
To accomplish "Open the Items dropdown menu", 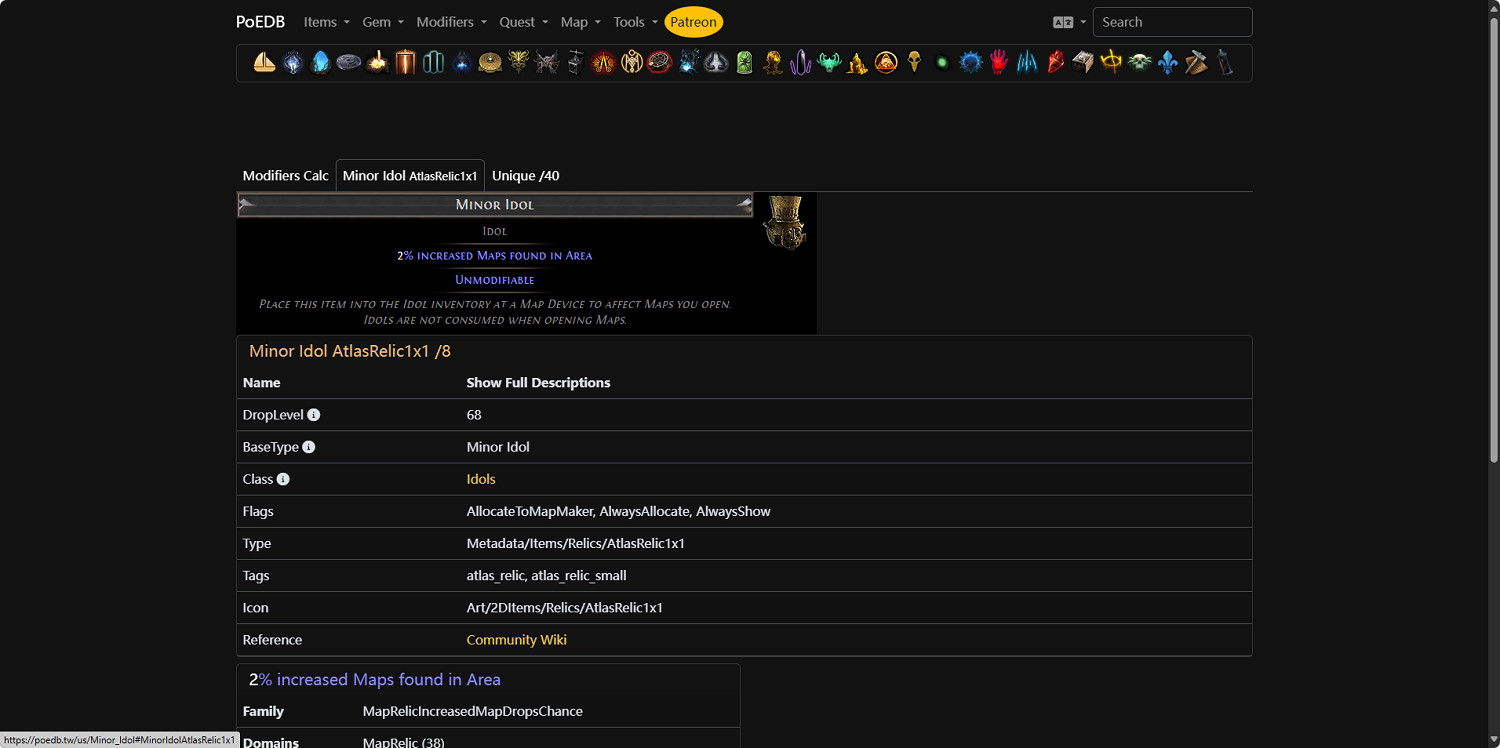I will tap(326, 22).
